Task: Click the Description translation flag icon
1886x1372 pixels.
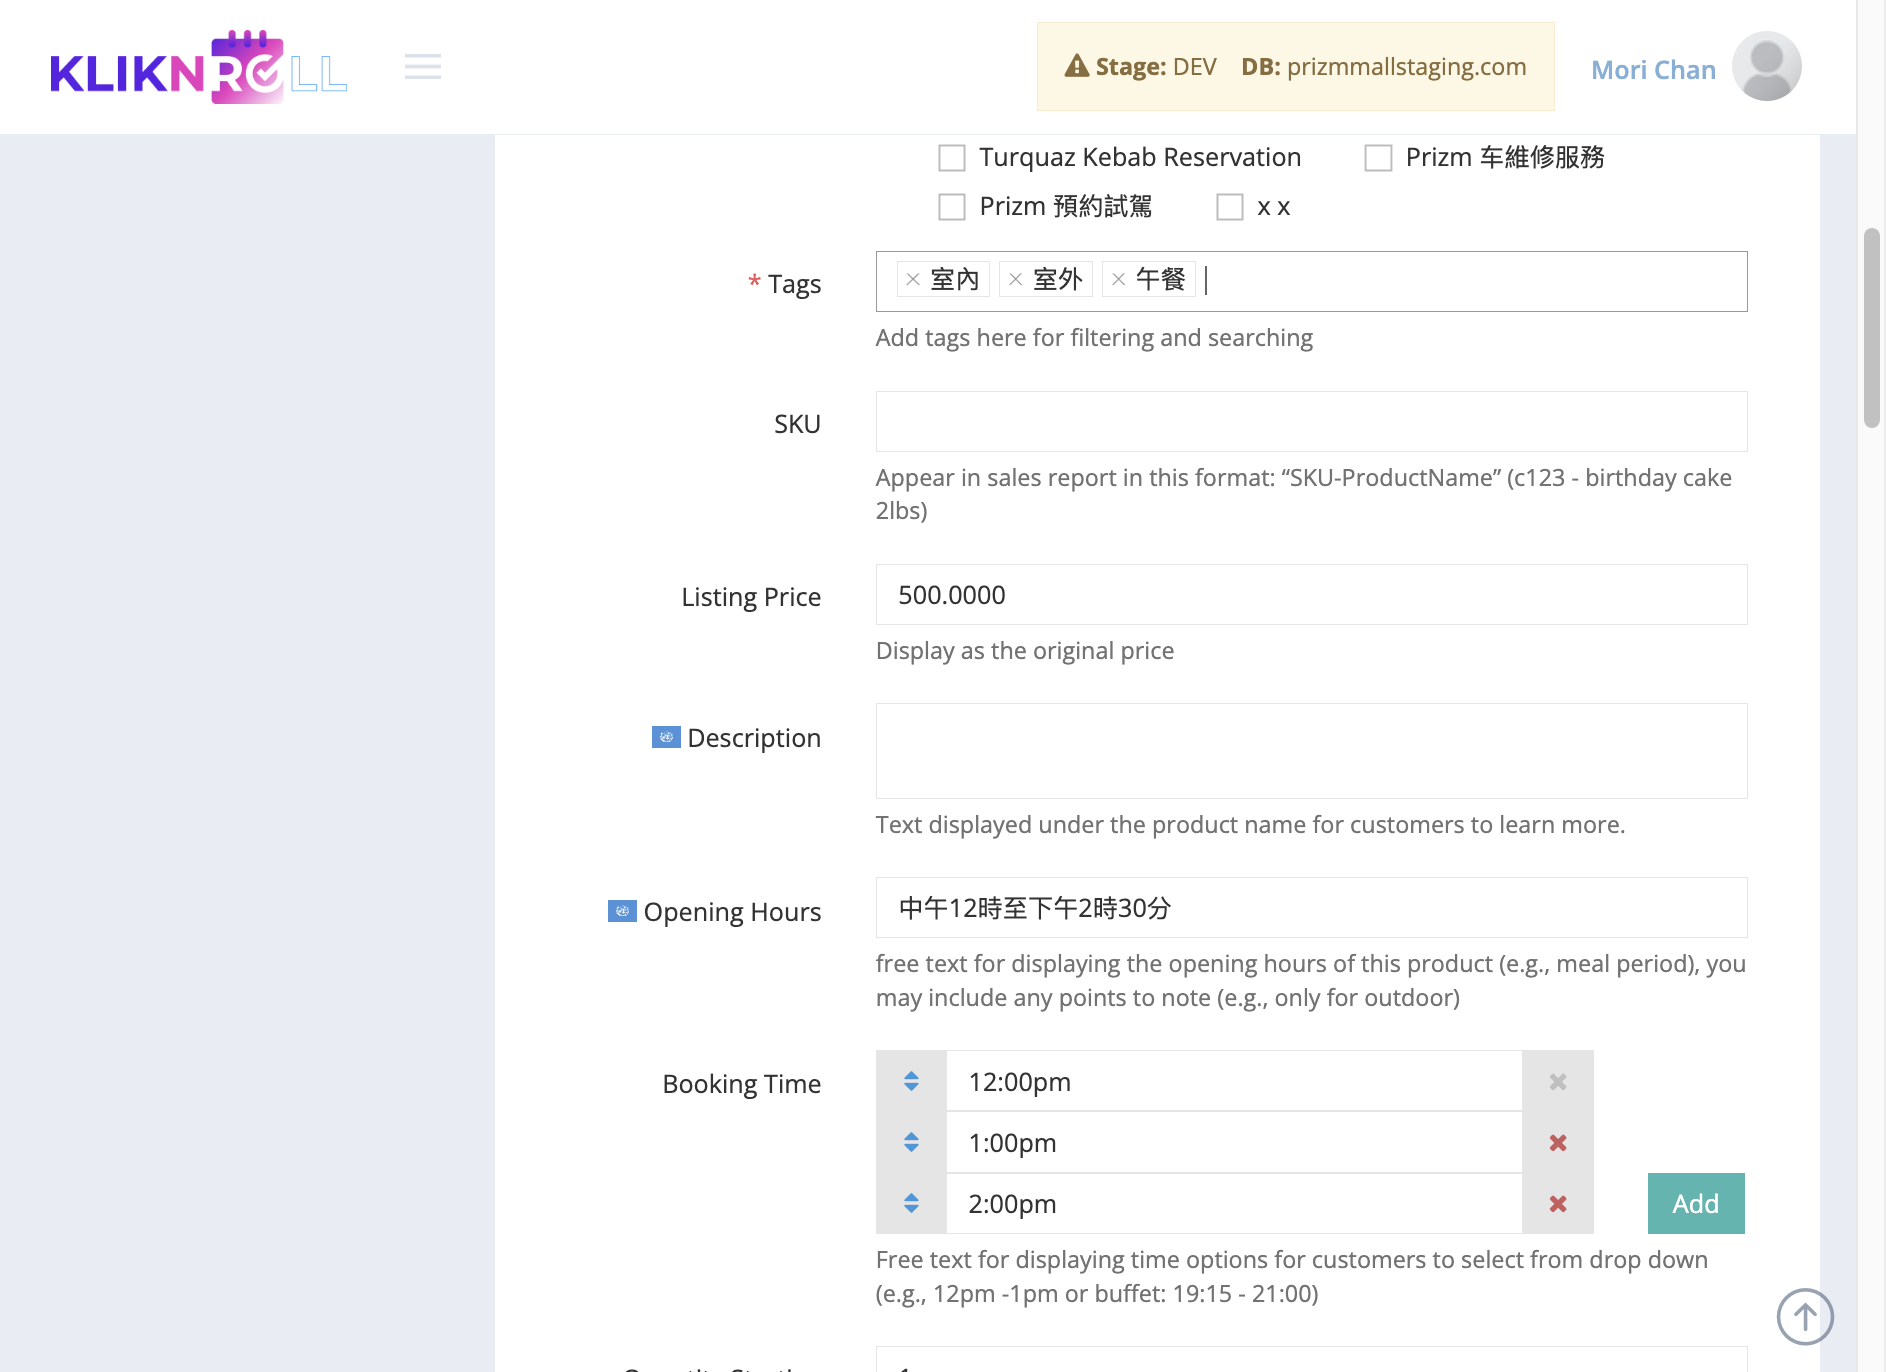Action: [x=666, y=737]
